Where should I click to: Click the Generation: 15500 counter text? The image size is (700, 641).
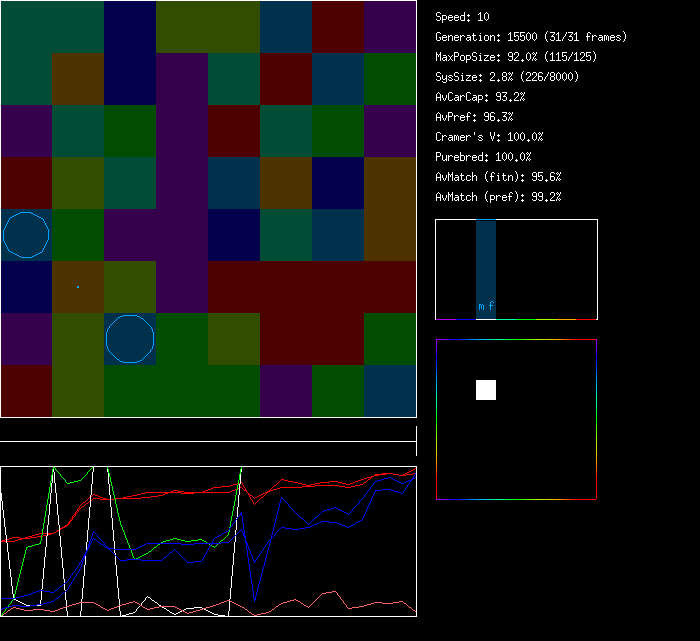(x=531, y=37)
